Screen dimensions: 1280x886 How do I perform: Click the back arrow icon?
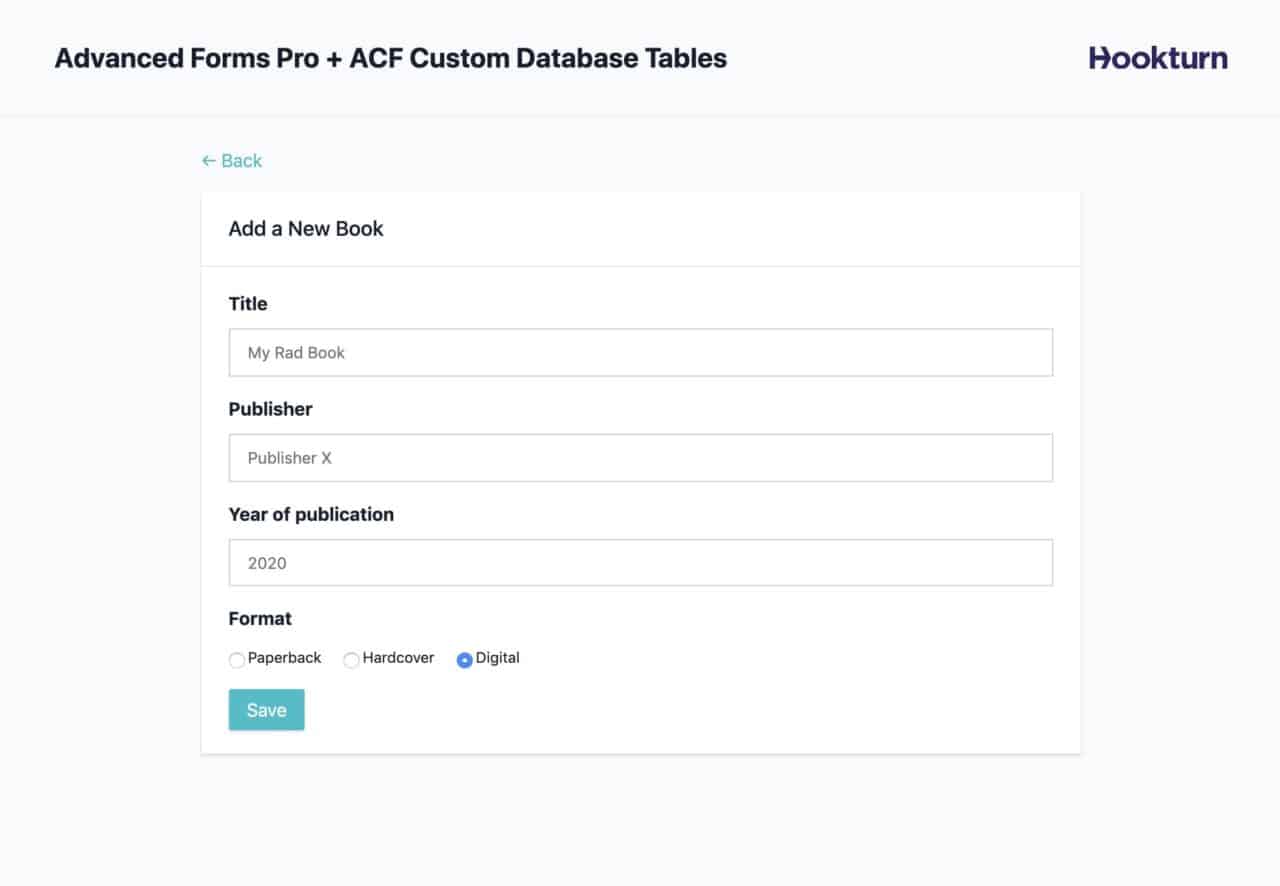(x=208, y=160)
